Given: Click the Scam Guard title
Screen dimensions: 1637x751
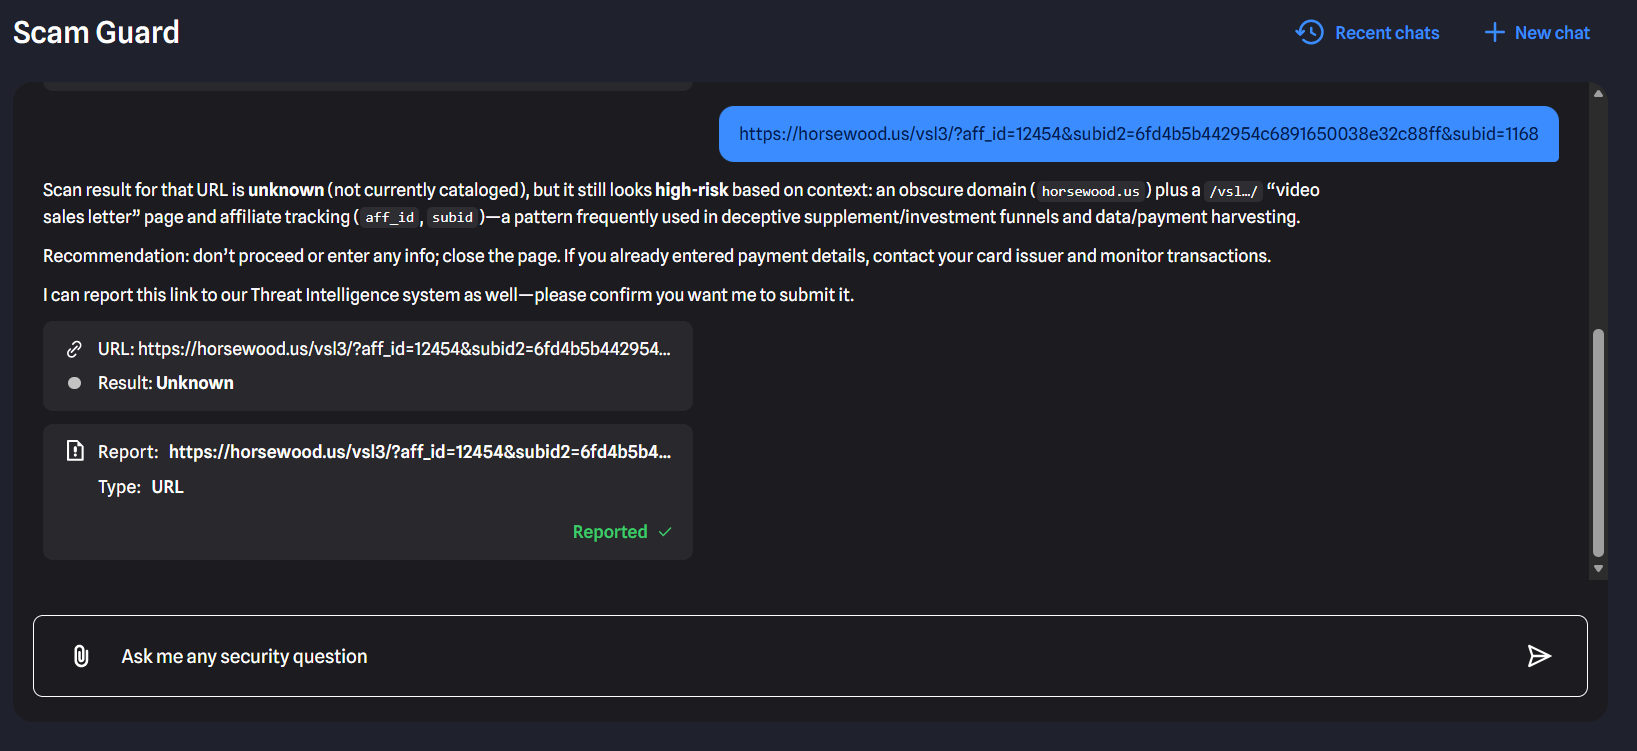Looking at the screenshot, I should point(96,32).
